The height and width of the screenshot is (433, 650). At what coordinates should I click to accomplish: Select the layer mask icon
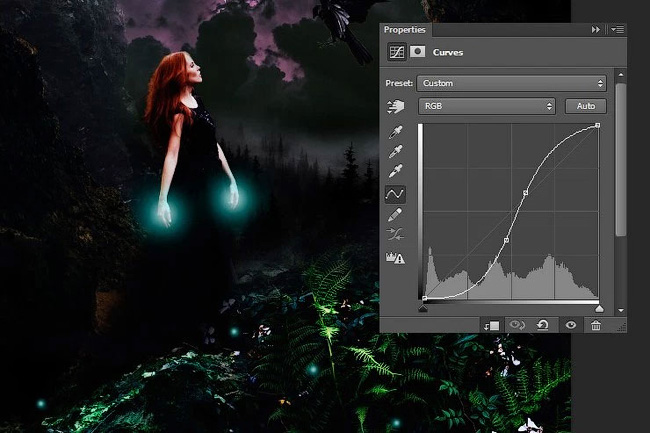(417, 52)
